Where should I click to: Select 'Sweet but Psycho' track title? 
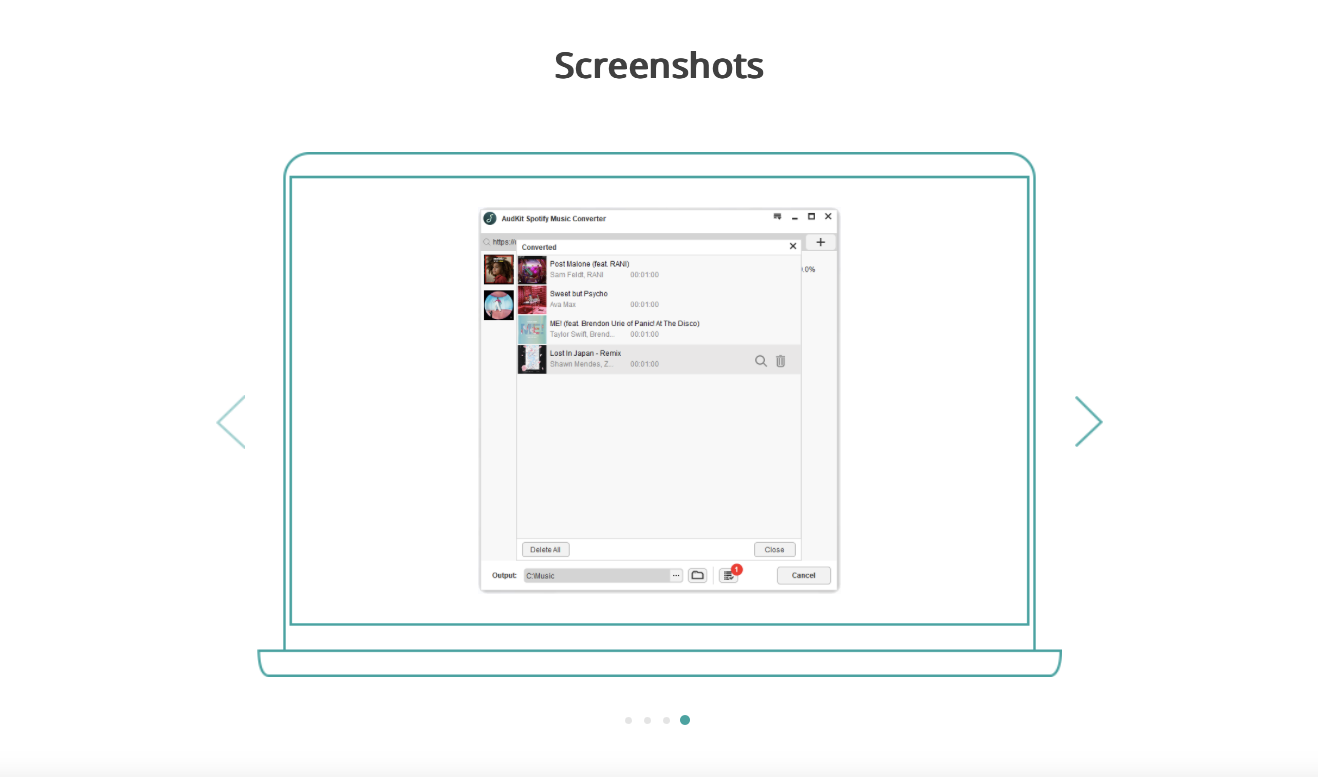pos(579,294)
